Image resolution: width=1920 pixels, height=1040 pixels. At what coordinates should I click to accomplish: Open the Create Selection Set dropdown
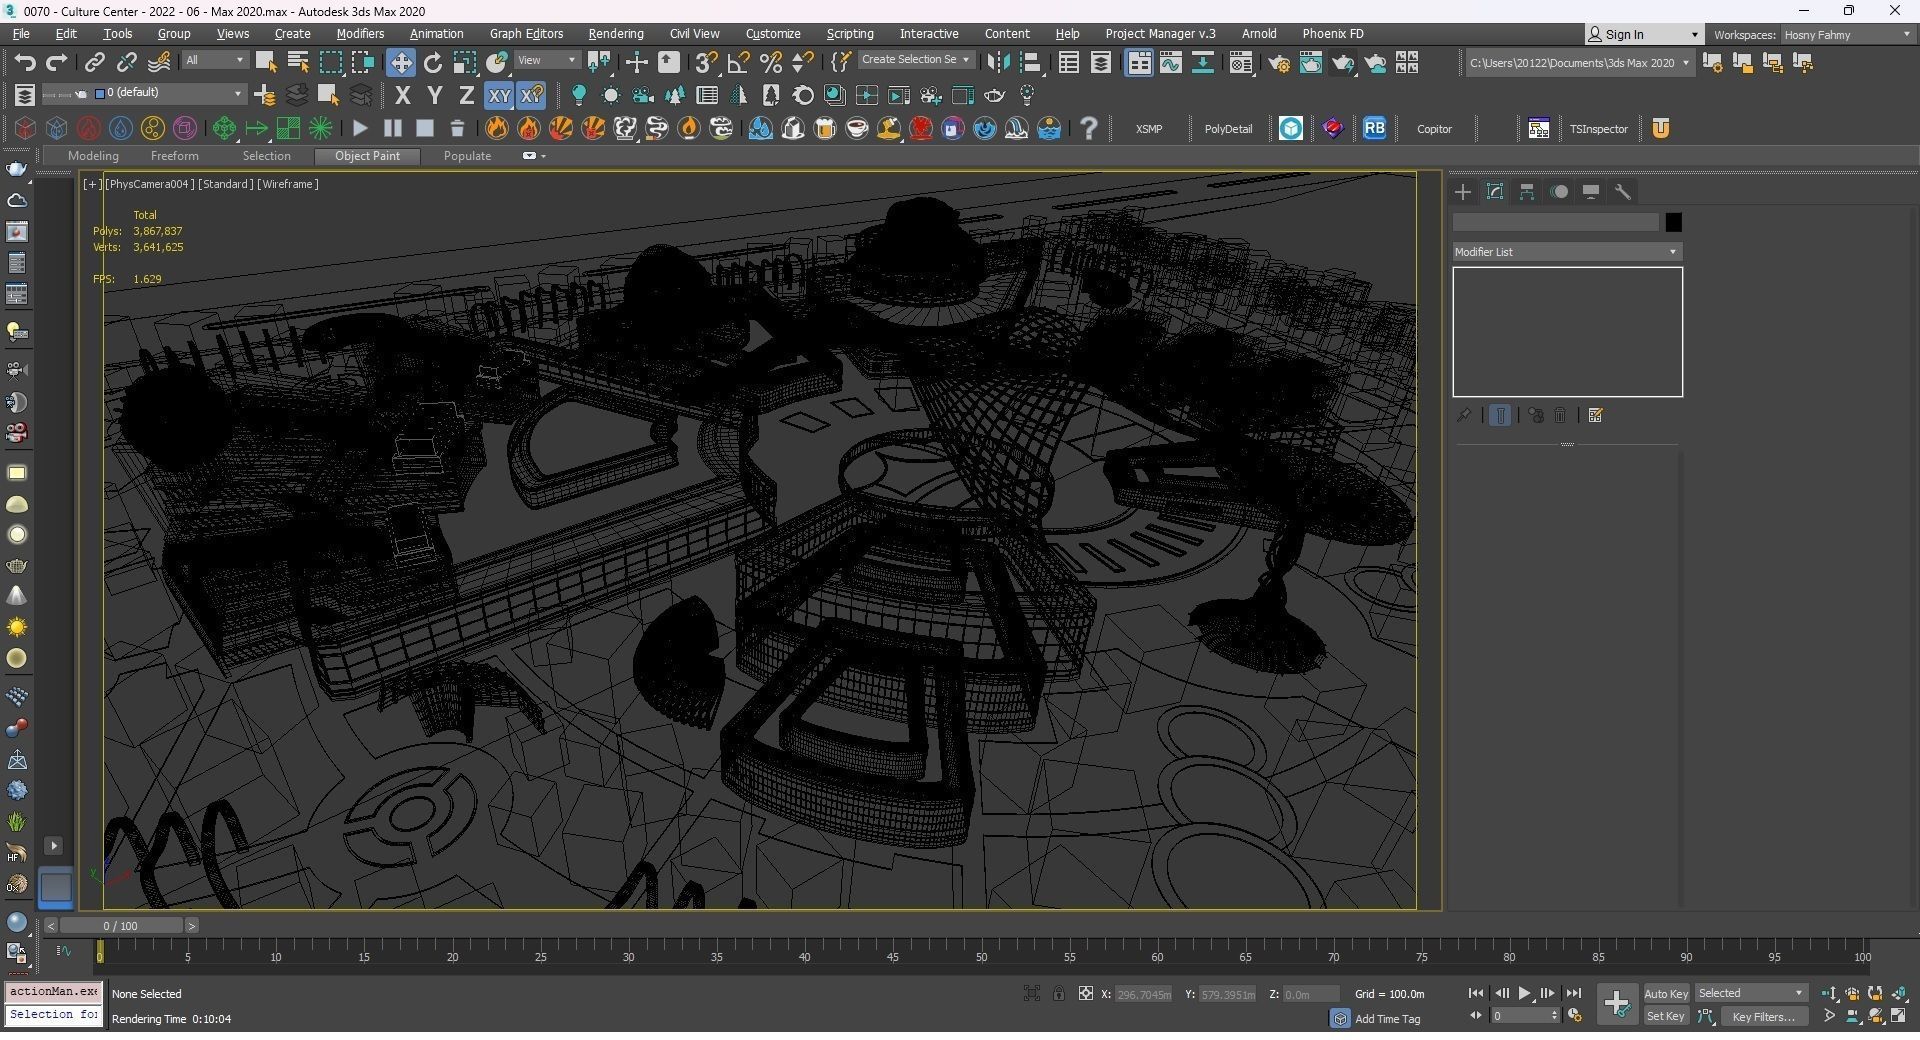[x=916, y=60]
